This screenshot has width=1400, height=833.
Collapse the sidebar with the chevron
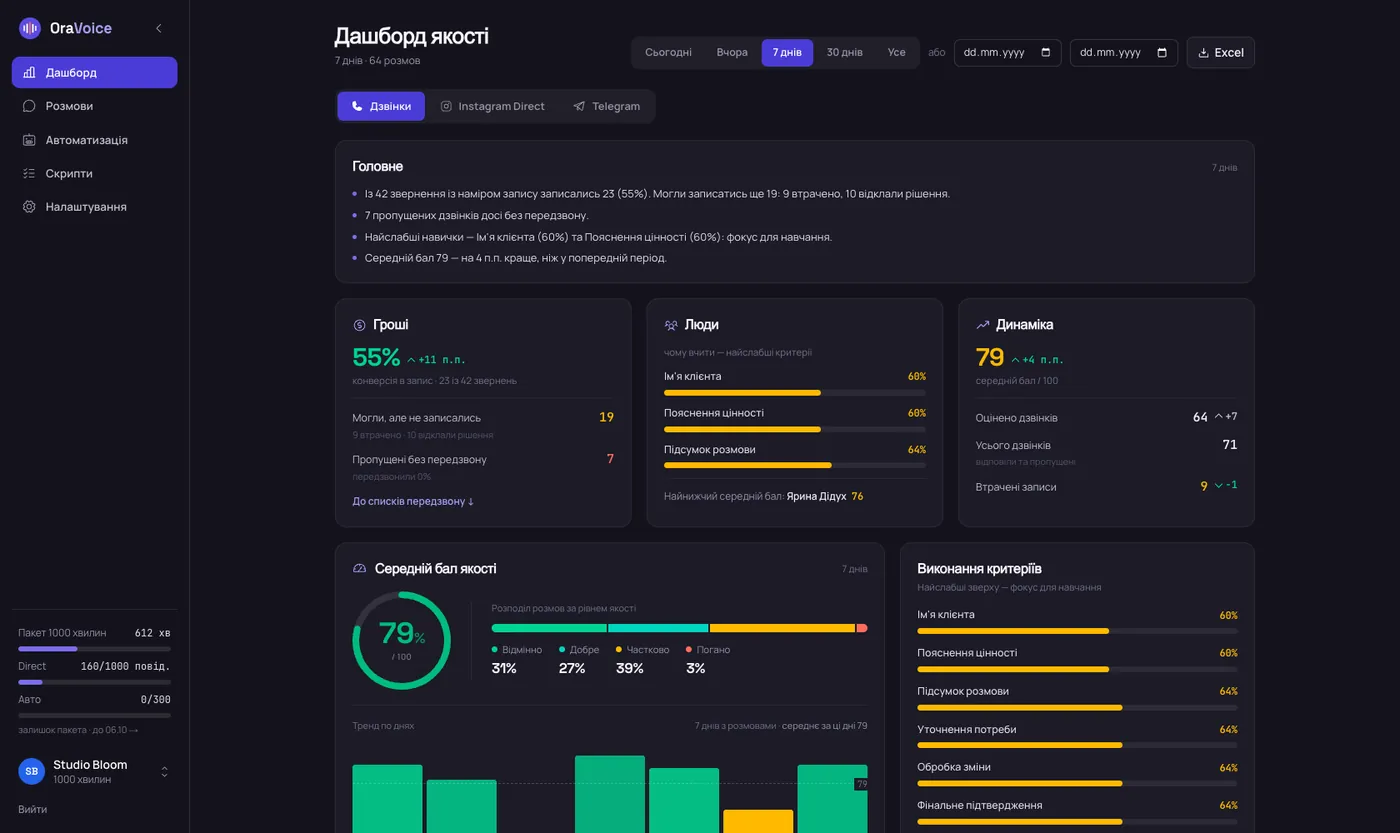pos(158,28)
